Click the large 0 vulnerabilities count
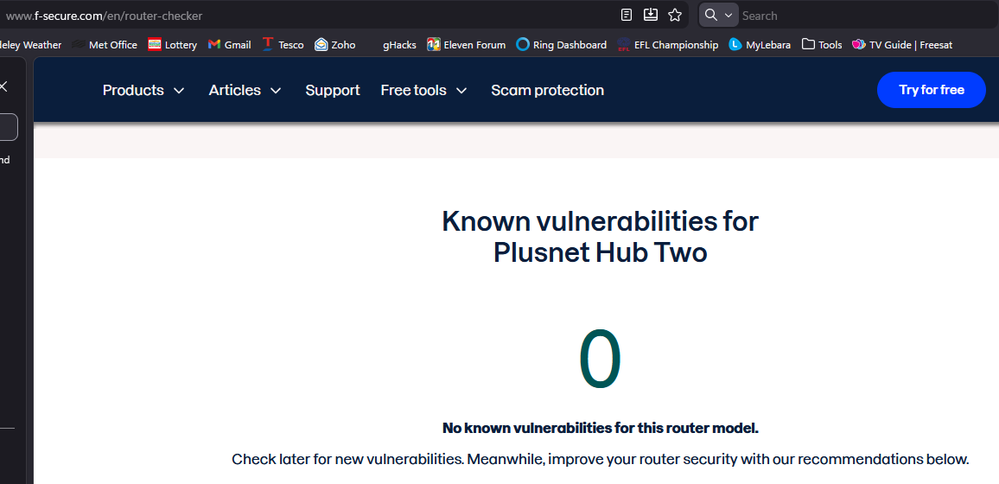This screenshot has width=999, height=484. click(600, 360)
